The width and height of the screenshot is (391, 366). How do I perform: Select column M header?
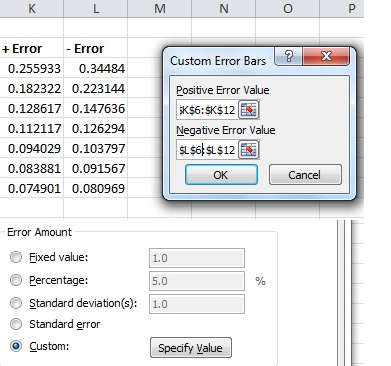pos(160,8)
